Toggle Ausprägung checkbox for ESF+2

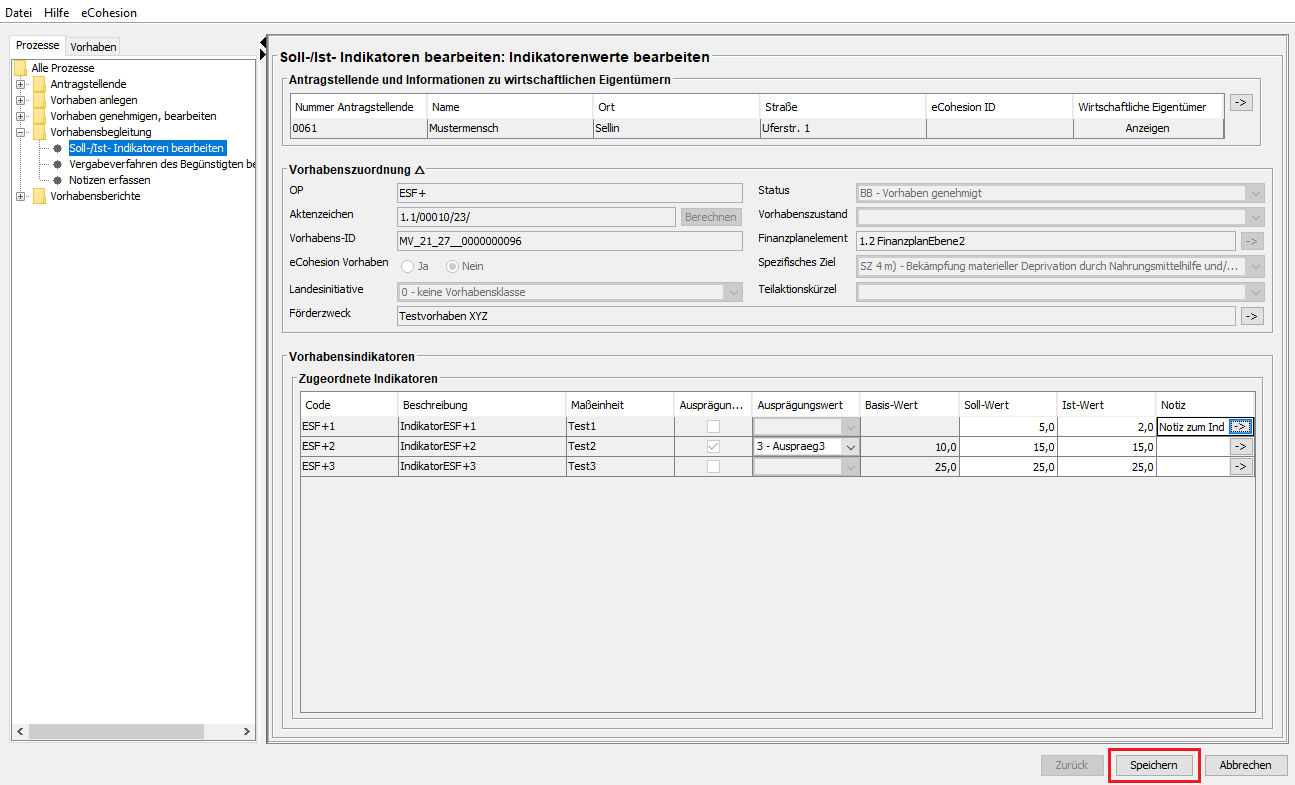point(713,446)
